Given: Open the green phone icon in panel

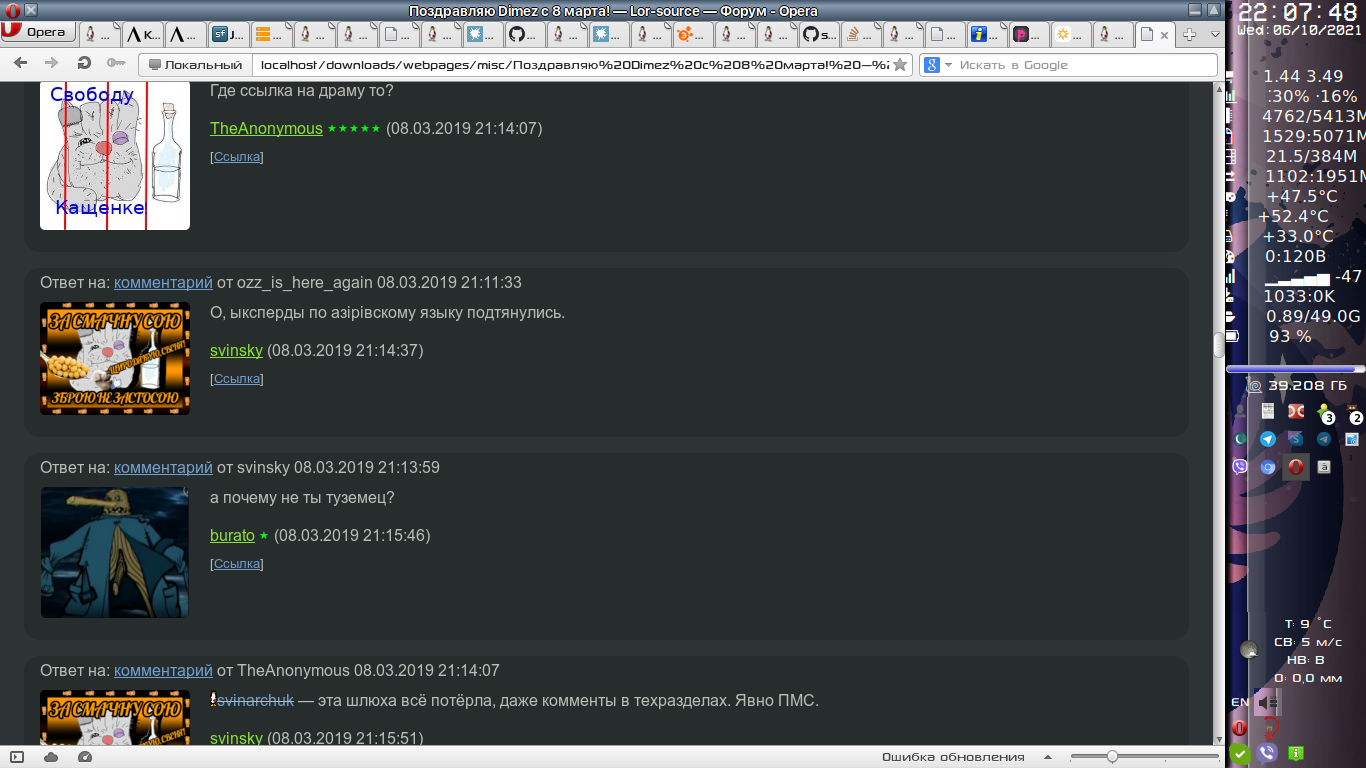Looking at the screenshot, I should [1240, 439].
